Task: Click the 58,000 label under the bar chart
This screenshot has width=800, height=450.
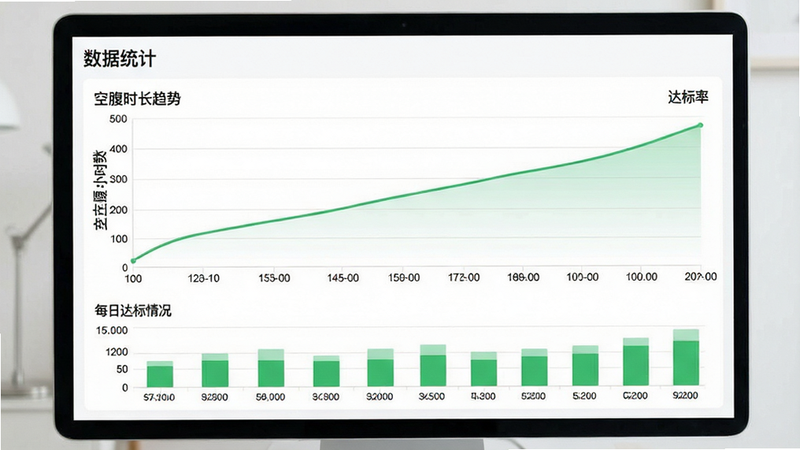Action: (270, 397)
